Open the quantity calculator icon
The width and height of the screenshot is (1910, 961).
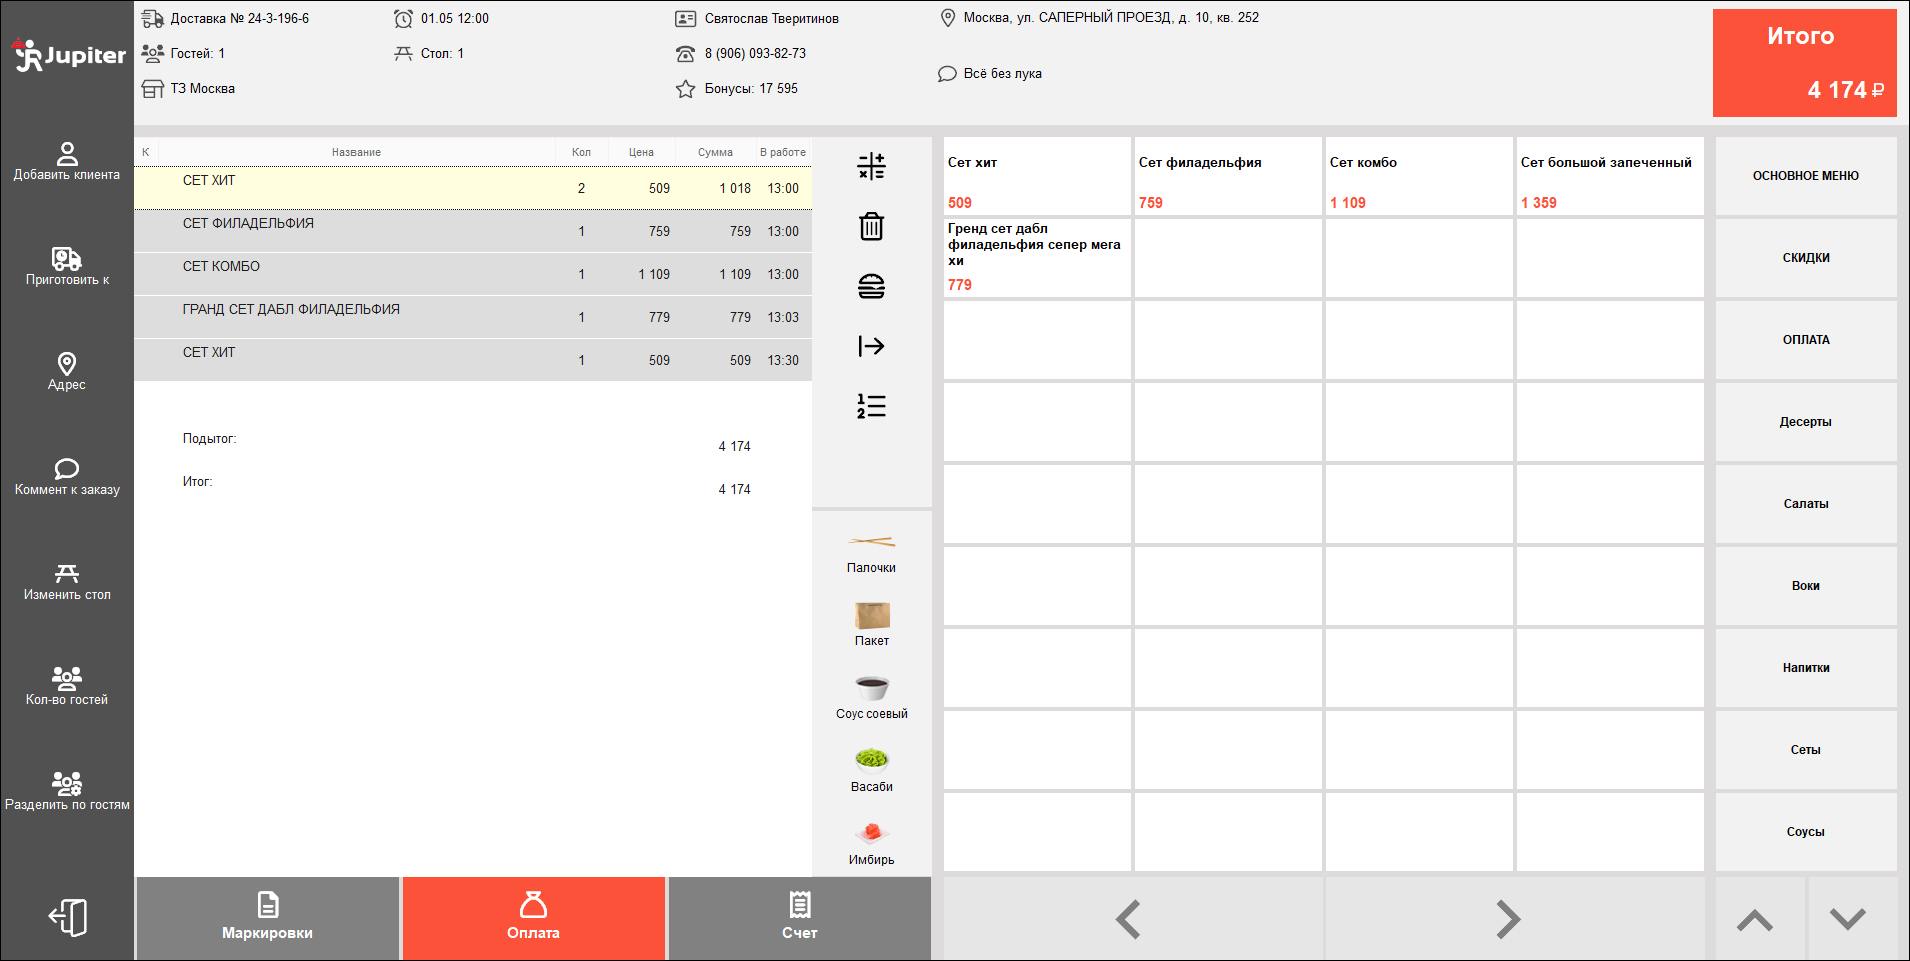[x=872, y=166]
